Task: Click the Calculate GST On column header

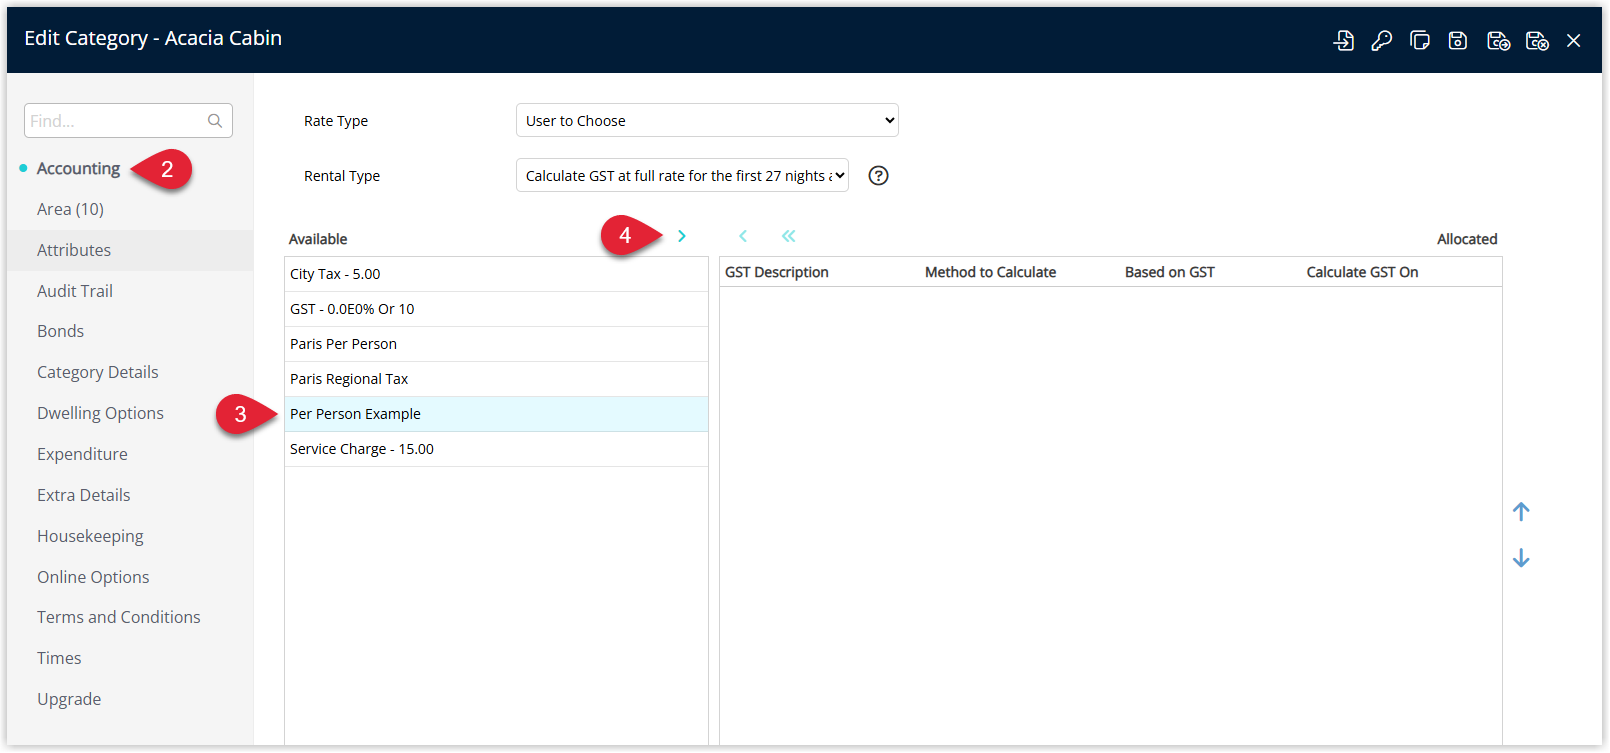Action: tap(1362, 272)
